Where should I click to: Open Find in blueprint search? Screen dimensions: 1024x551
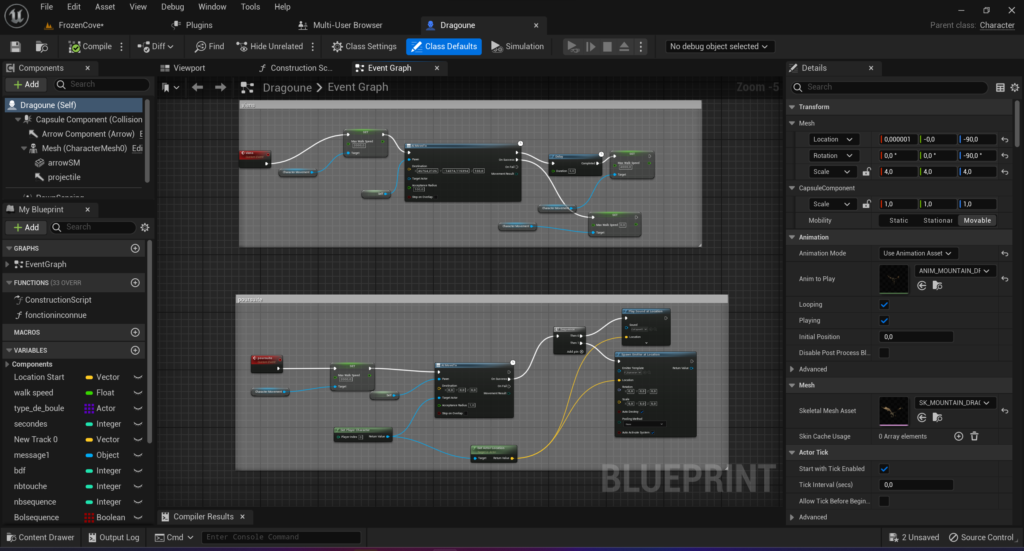[x=209, y=46]
